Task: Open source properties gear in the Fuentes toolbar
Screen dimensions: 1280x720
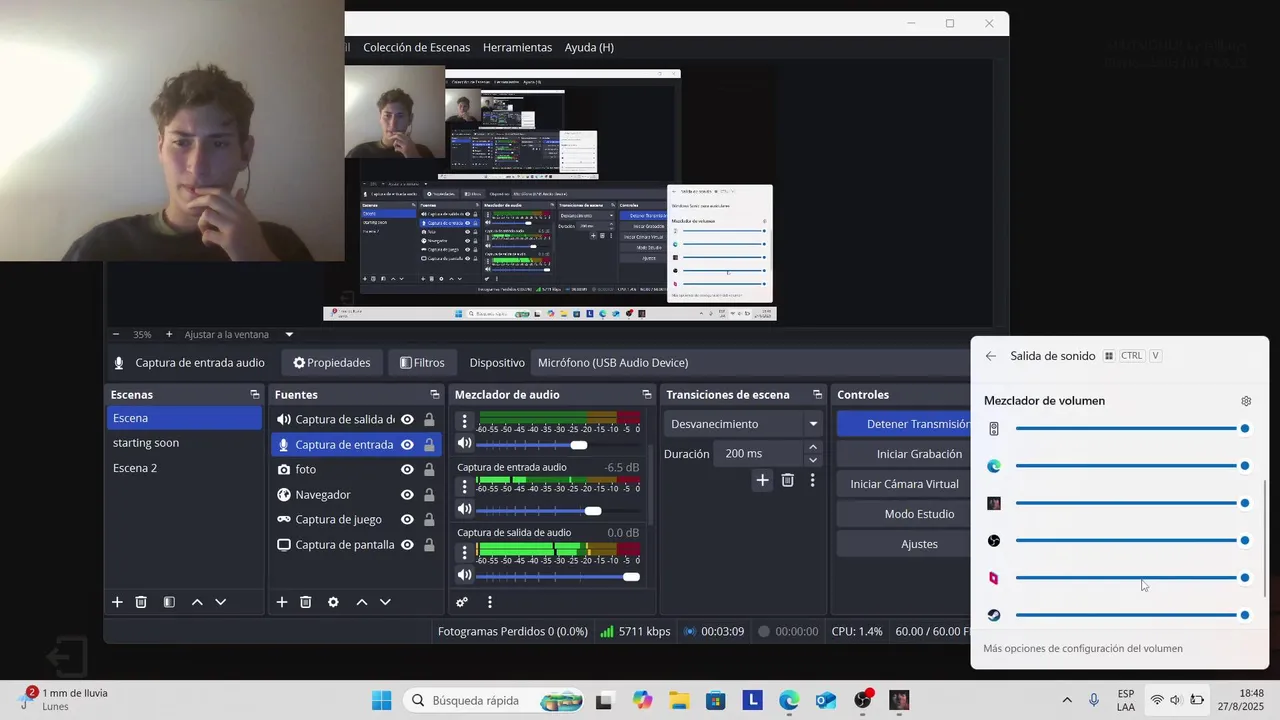Action: (x=333, y=602)
